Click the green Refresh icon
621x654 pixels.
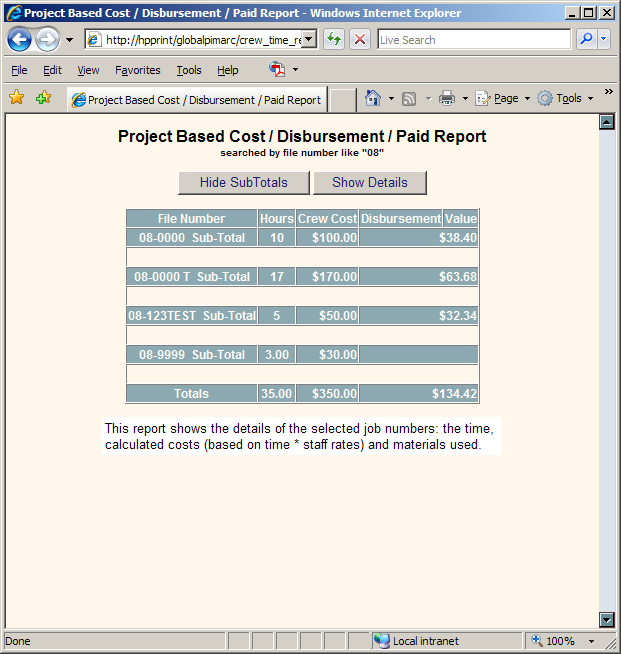pyautogui.click(x=334, y=40)
